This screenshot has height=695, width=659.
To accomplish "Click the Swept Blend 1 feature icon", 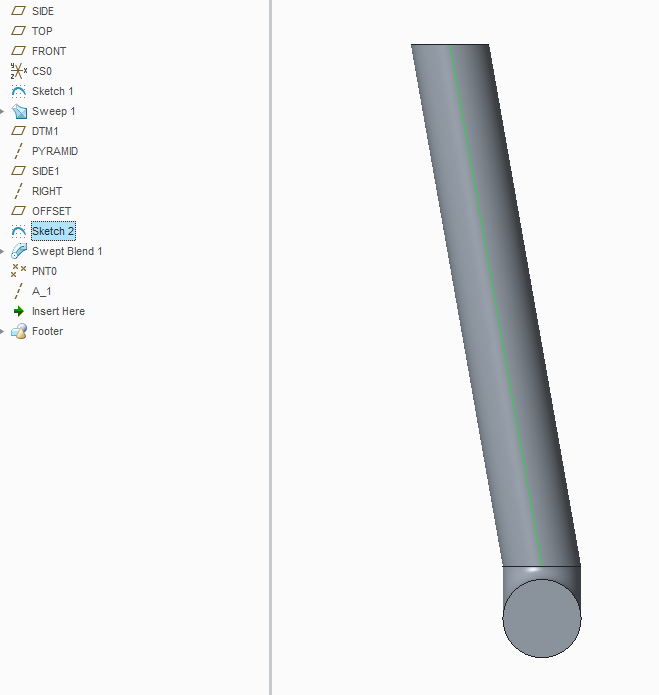I will pos(19,251).
